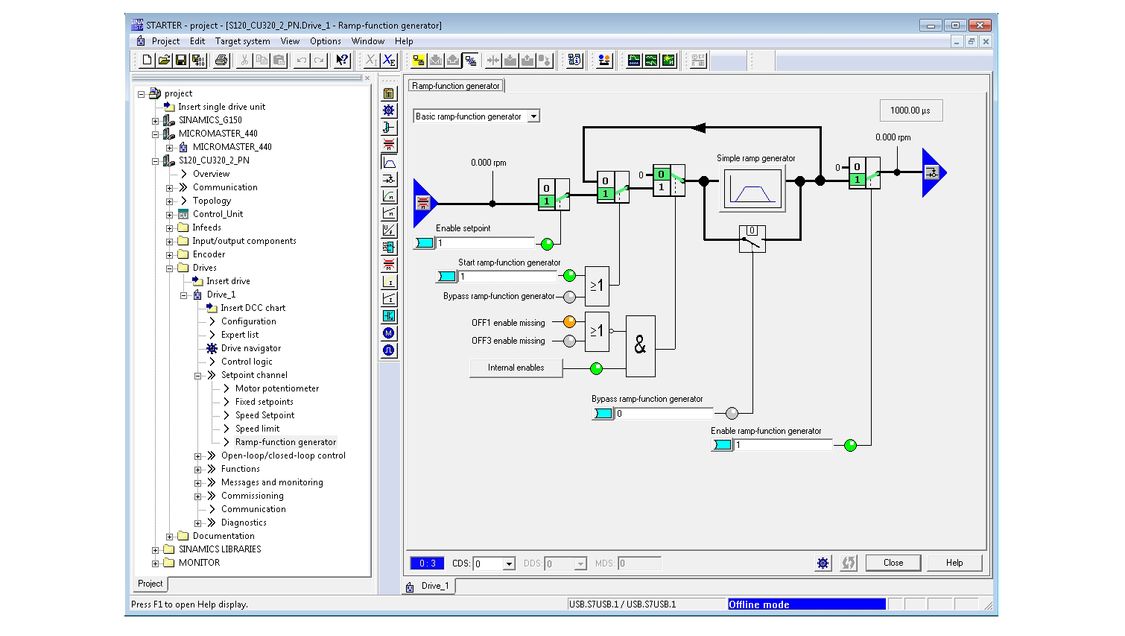The height and width of the screenshot is (636, 1125).
Task: Collapse the S120_CU320_2_PN tree node
Action: [155, 161]
